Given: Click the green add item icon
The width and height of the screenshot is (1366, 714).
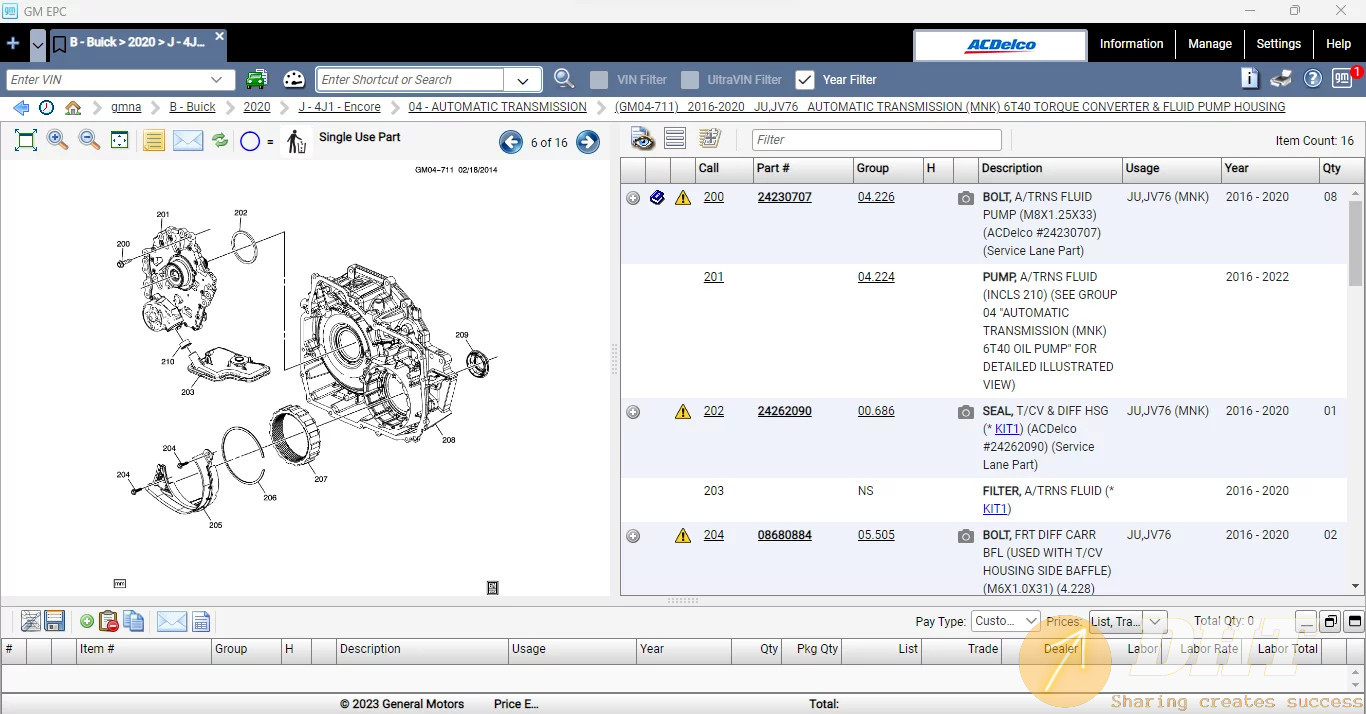Looking at the screenshot, I should pos(87,622).
